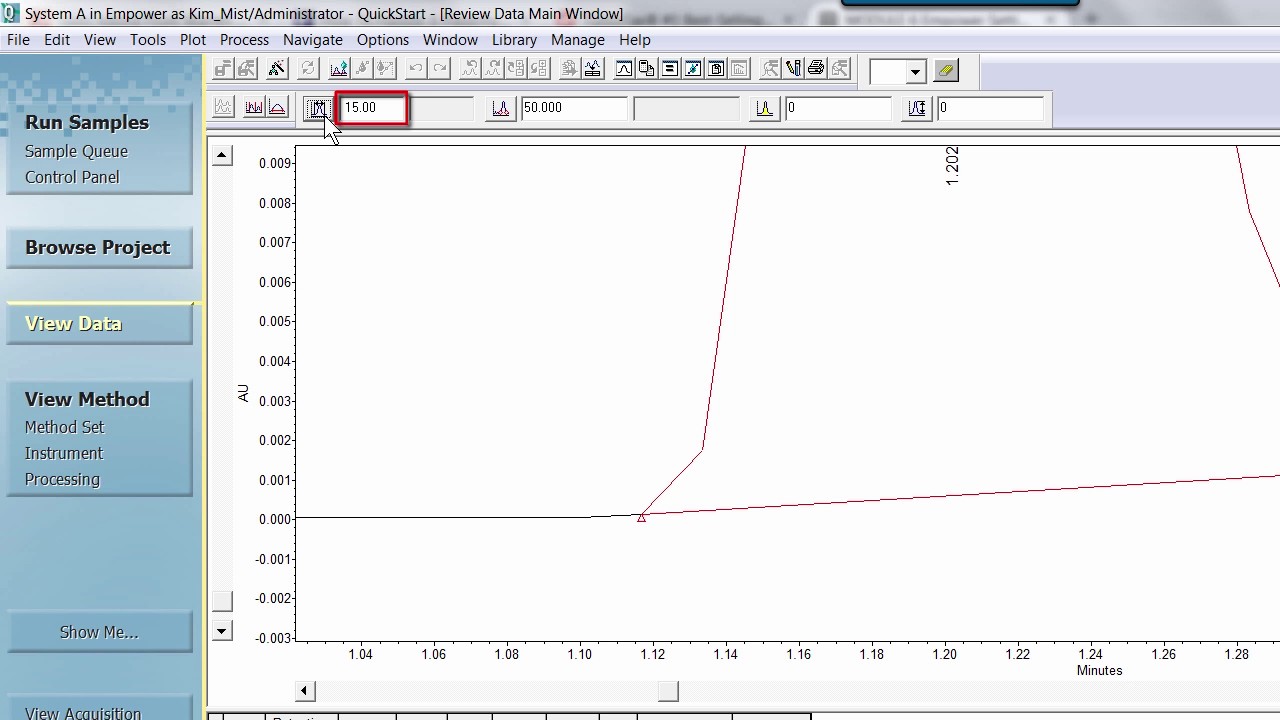Click the peak width field showing 15.00
This screenshot has height=720, width=1280.
pyautogui.click(x=372, y=108)
